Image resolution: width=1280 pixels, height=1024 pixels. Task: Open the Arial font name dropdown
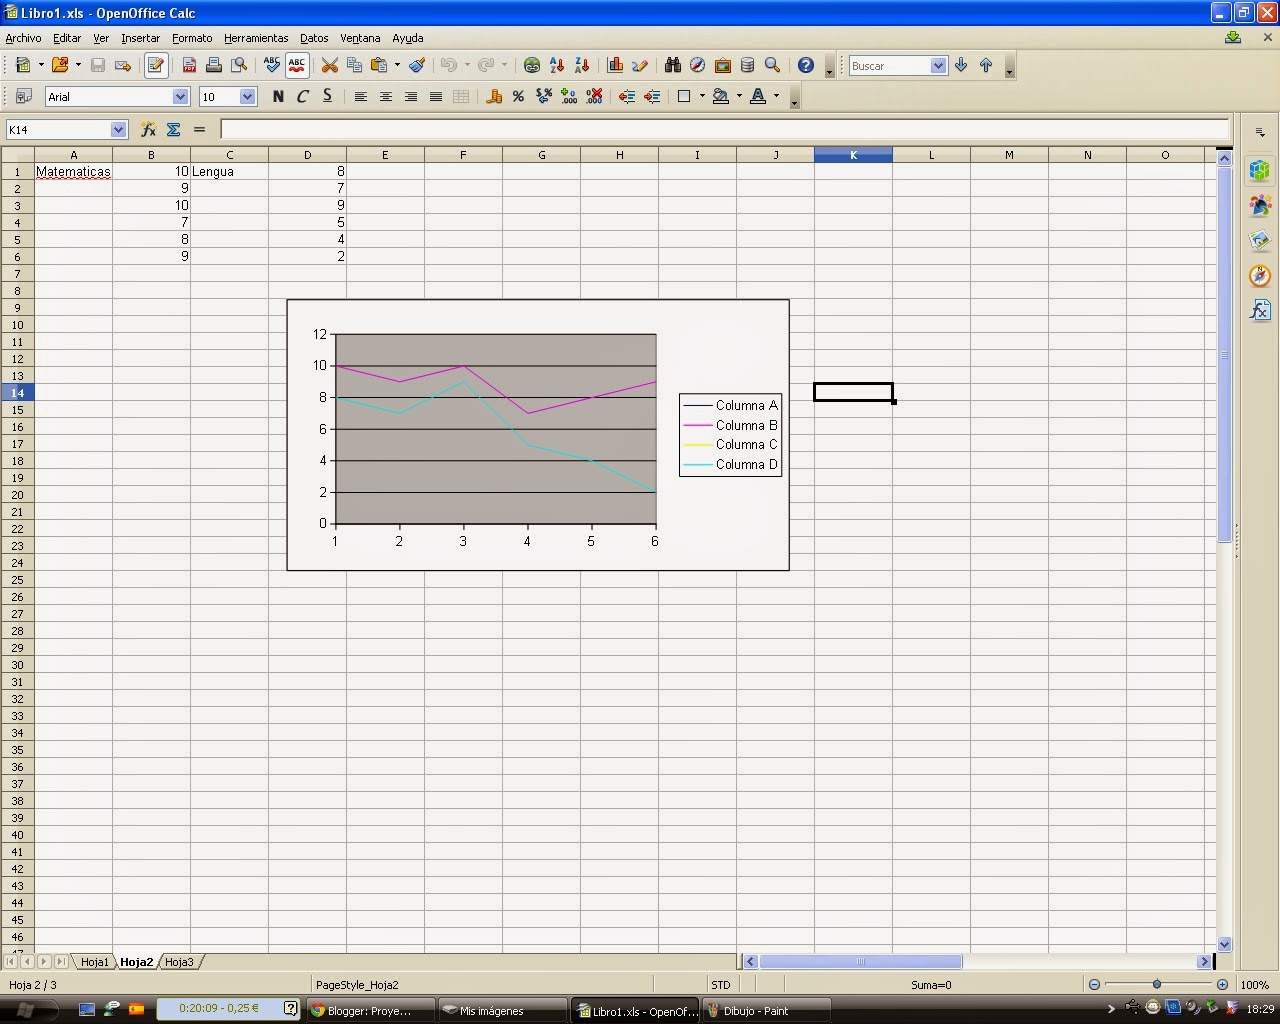pyautogui.click(x=180, y=96)
